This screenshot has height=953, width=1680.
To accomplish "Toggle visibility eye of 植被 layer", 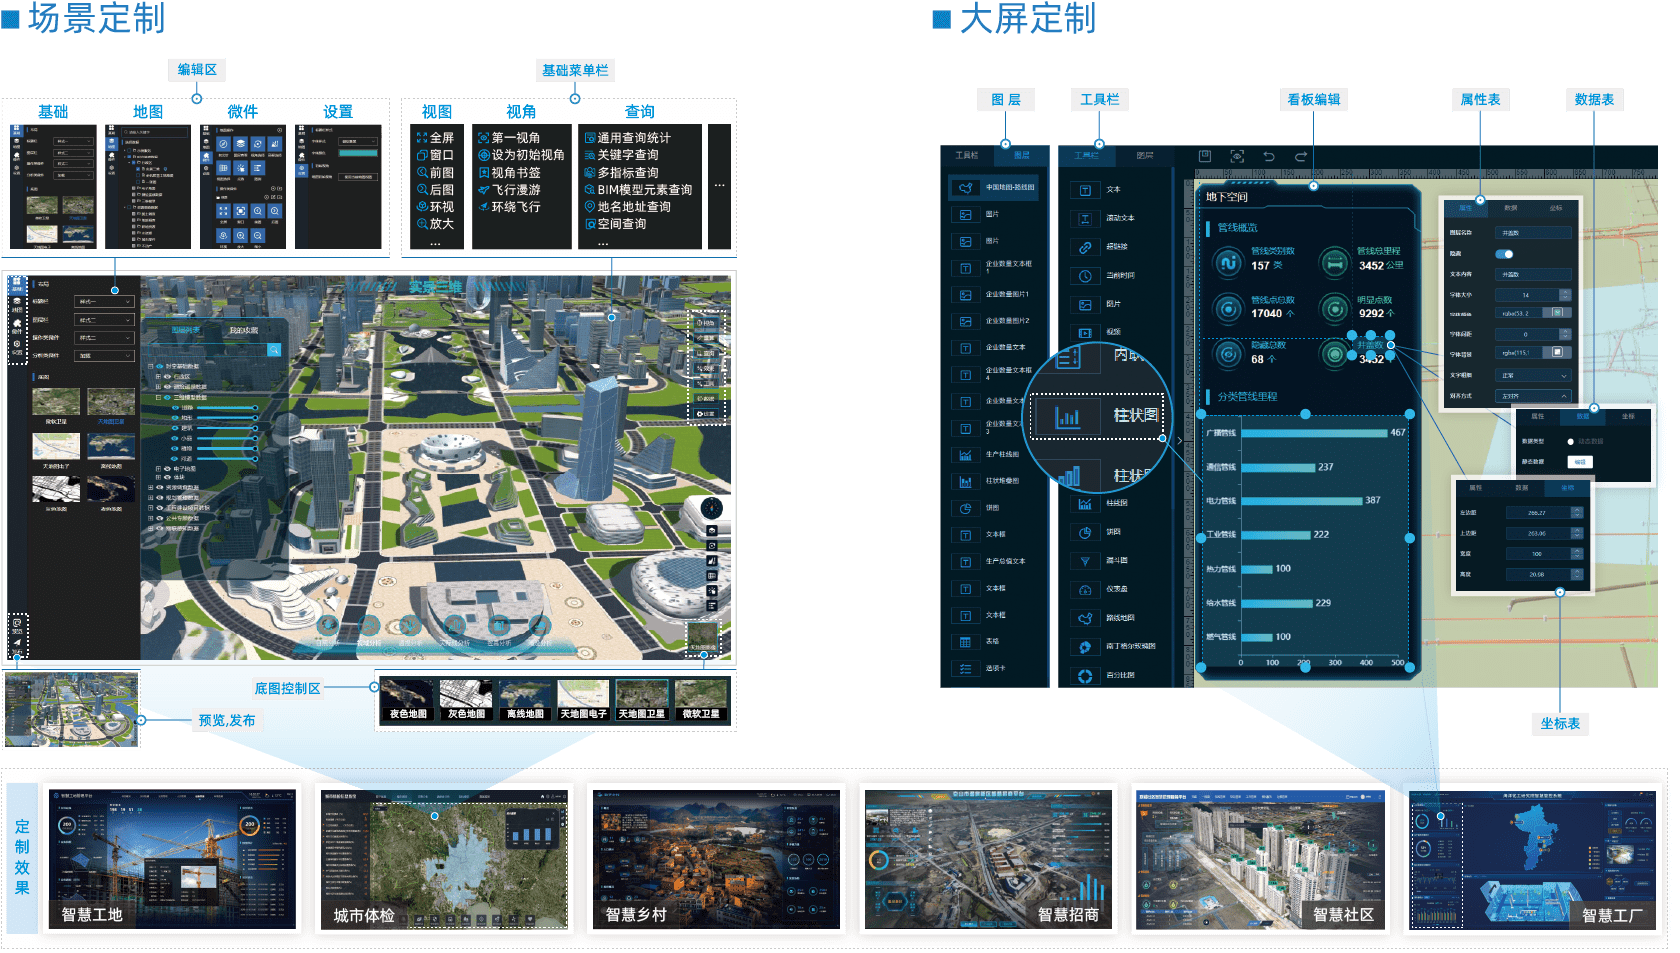I will 175,448.
